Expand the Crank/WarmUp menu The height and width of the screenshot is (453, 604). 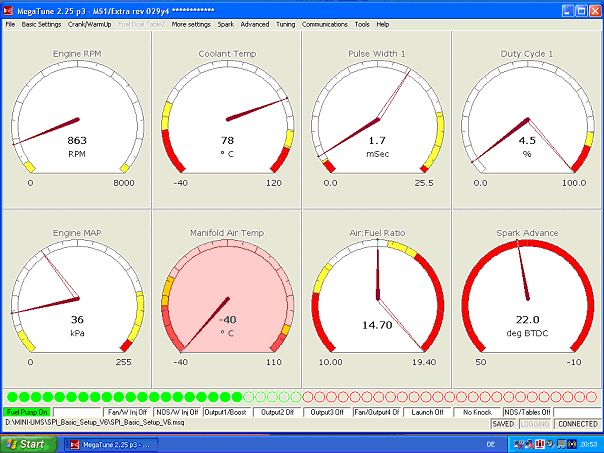tap(90, 24)
